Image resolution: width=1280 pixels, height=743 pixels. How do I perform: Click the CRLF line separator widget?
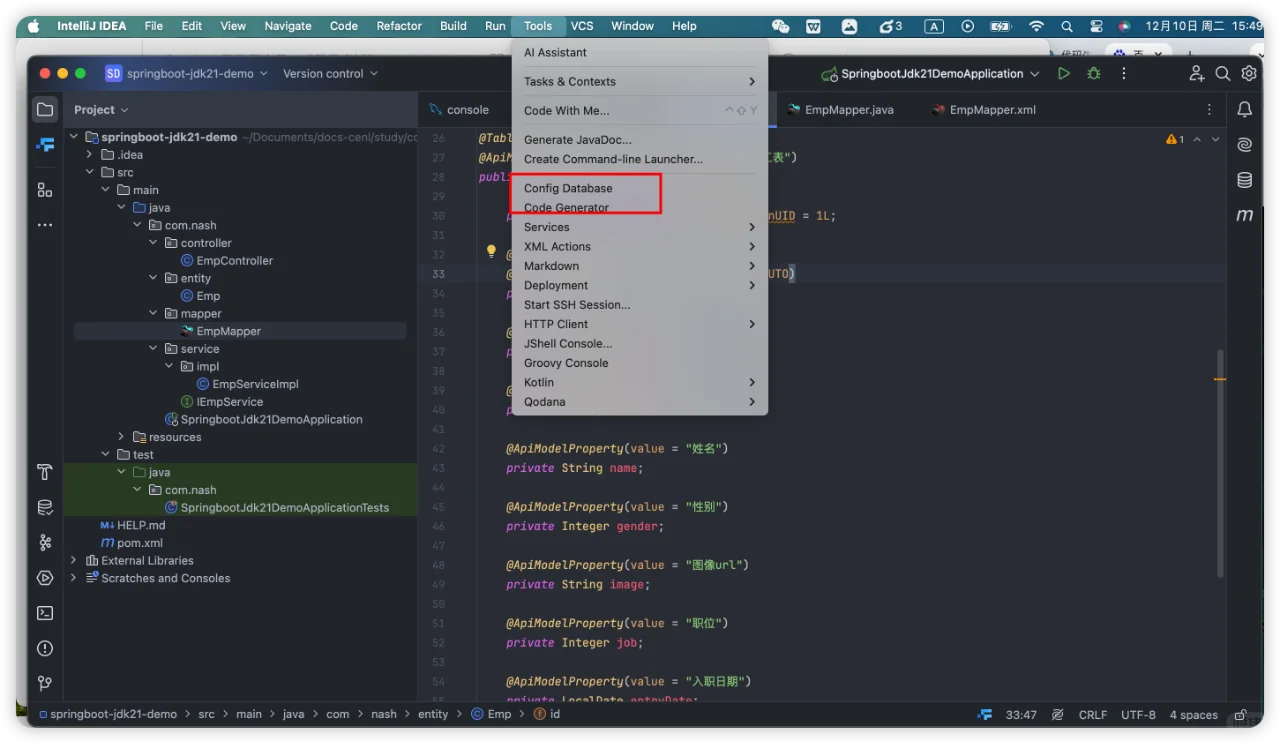point(1093,715)
